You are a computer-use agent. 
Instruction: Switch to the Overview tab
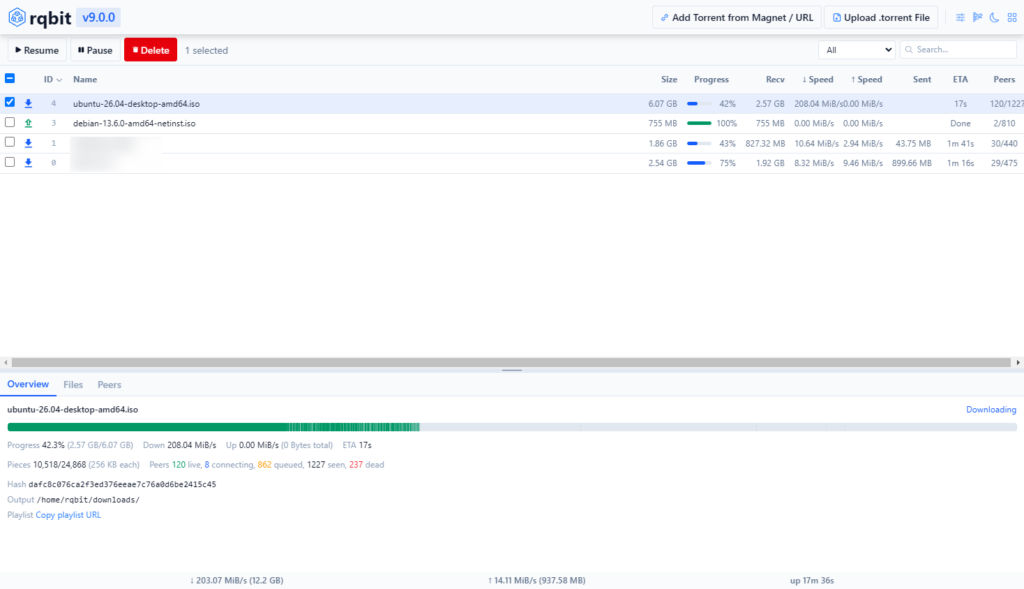(x=28, y=385)
